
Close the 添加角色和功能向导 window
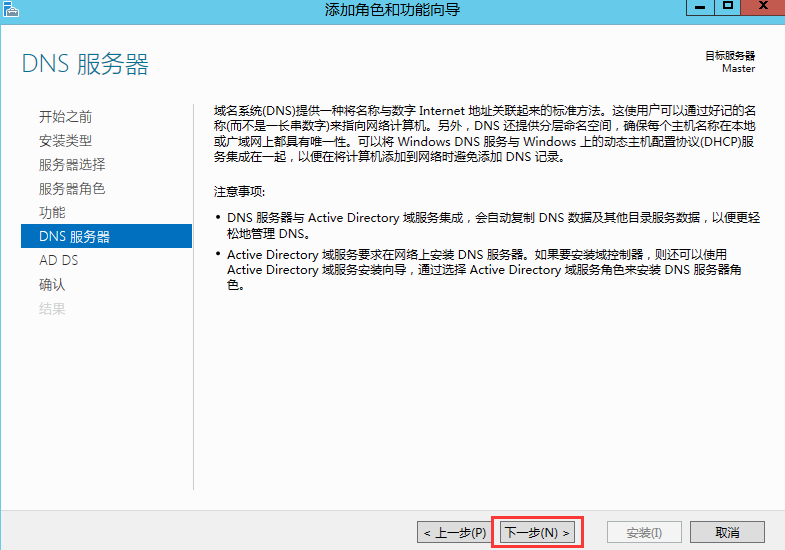[763, 7]
